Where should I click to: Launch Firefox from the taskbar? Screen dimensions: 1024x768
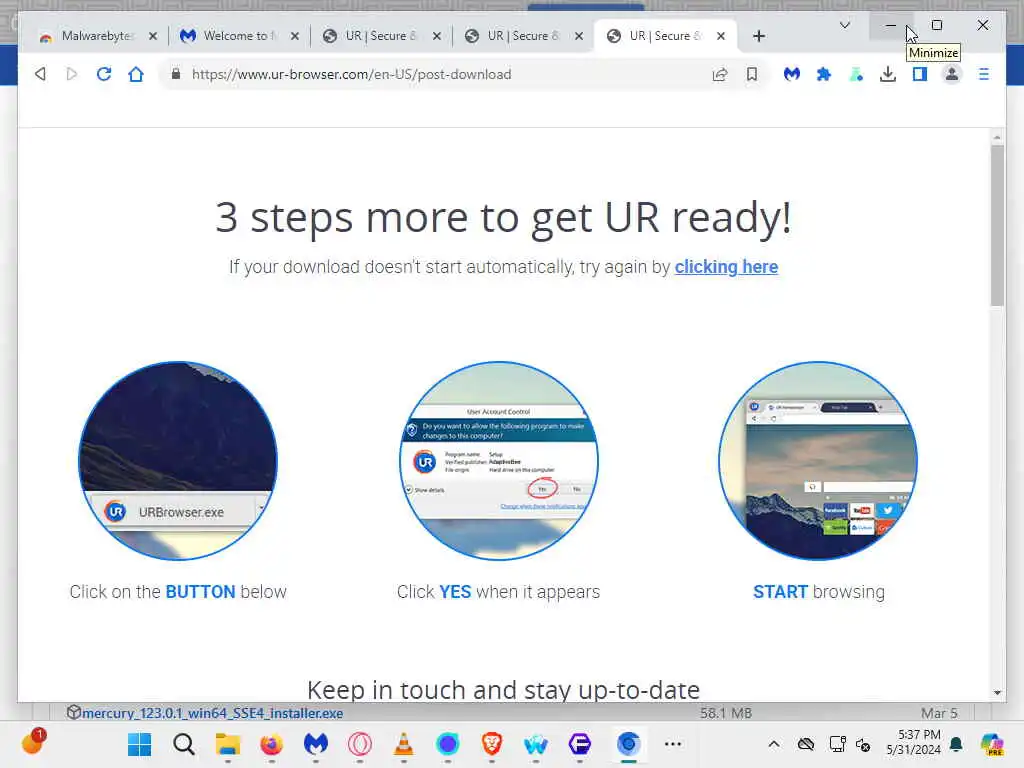click(272, 744)
